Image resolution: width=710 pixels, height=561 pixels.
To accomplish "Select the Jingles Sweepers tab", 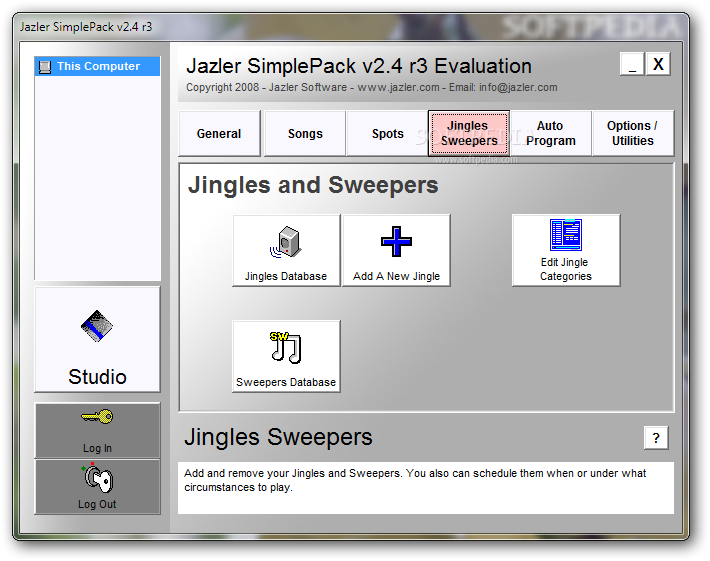I will (x=469, y=134).
